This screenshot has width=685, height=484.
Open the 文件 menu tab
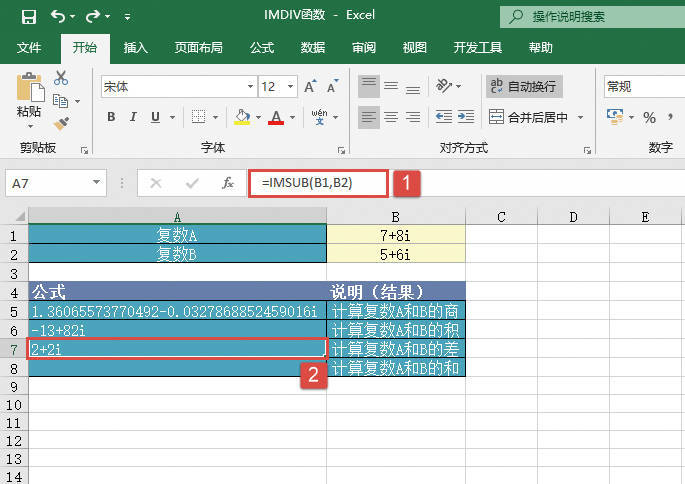29,47
